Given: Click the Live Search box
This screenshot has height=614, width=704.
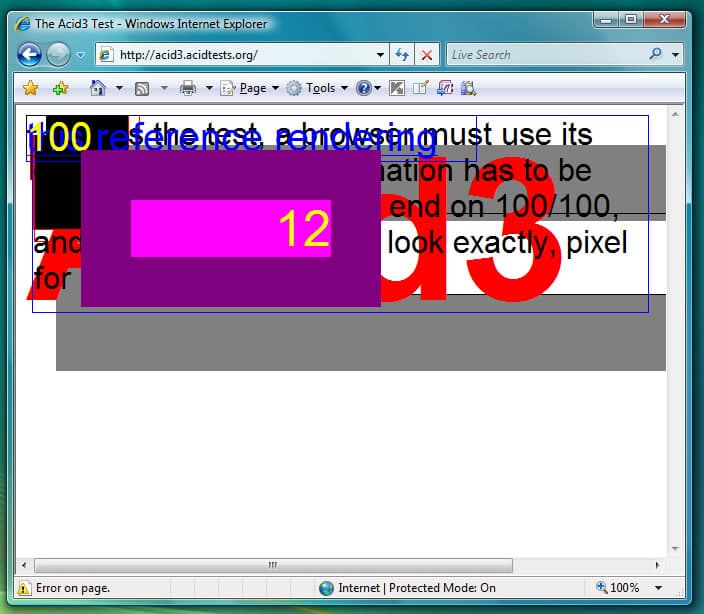Looking at the screenshot, I should pyautogui.click(x=546, y=55).
